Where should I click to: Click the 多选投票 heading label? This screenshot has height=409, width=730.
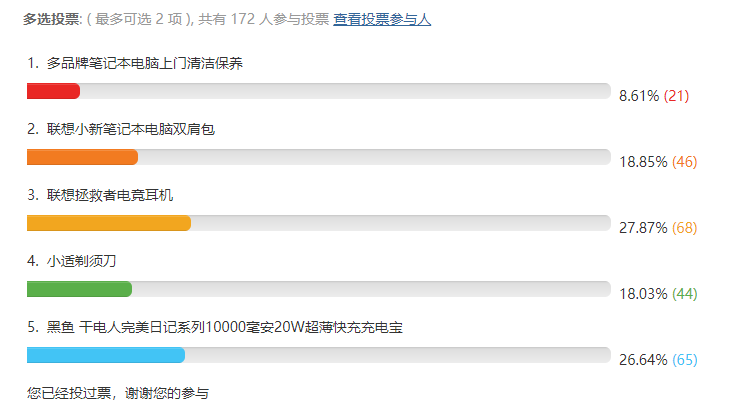pyautogui.click(x=52, y=19)
